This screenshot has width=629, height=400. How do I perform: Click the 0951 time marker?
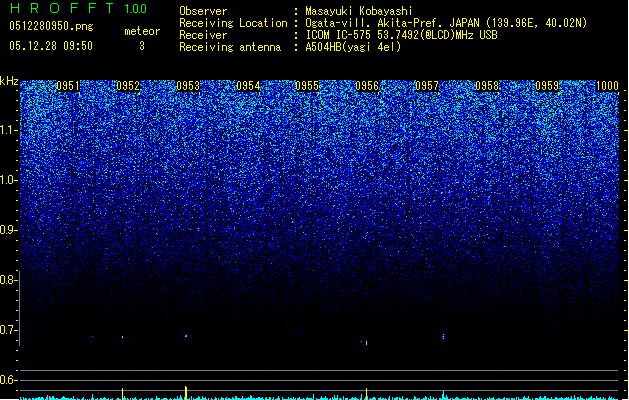[x=68, y=86]
